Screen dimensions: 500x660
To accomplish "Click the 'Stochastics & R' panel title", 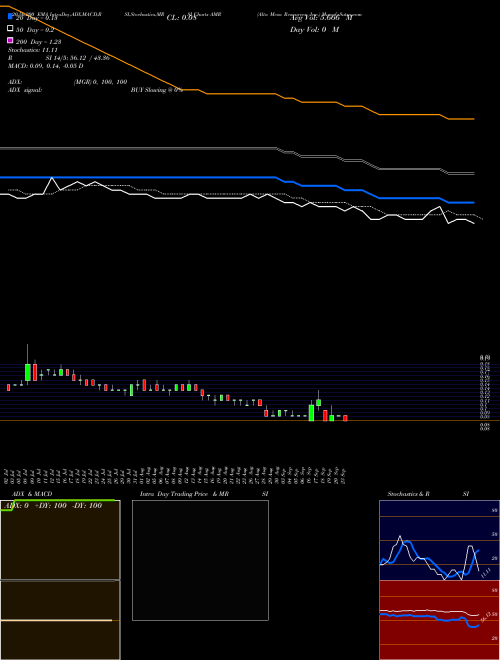I will (408, 494).
